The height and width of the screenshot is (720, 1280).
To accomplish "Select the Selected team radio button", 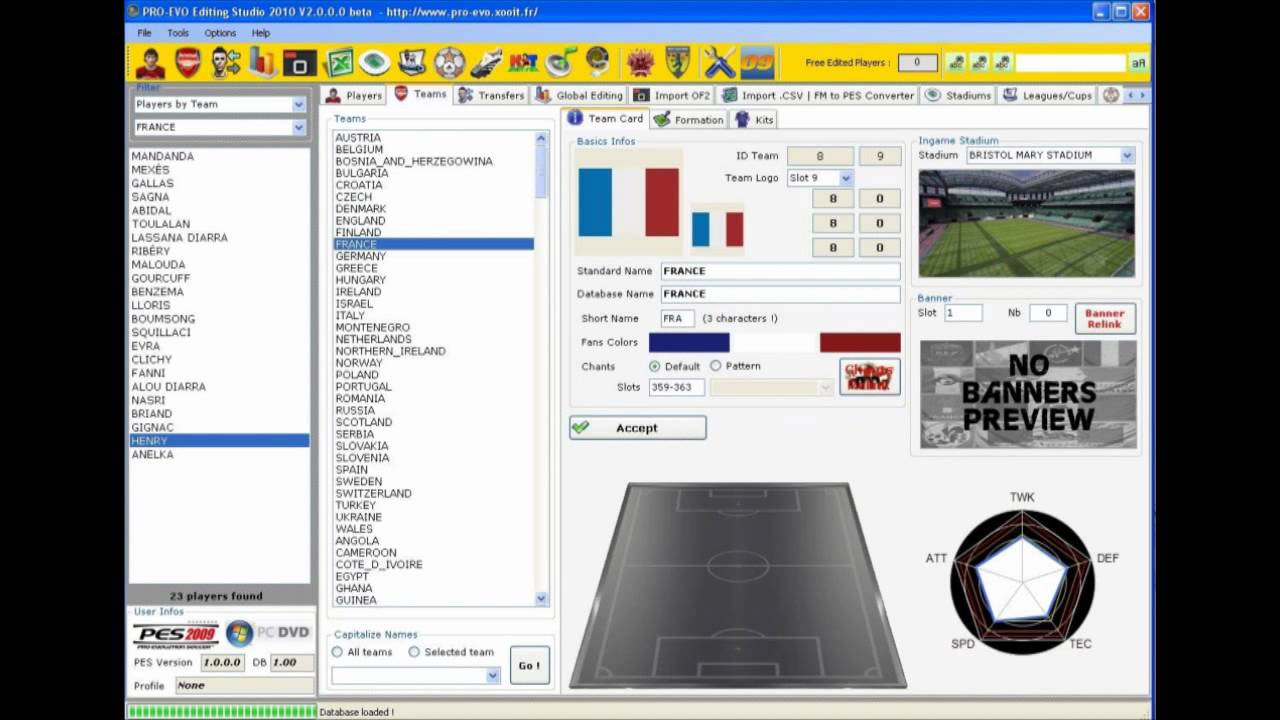I will (x=414, y=652).
